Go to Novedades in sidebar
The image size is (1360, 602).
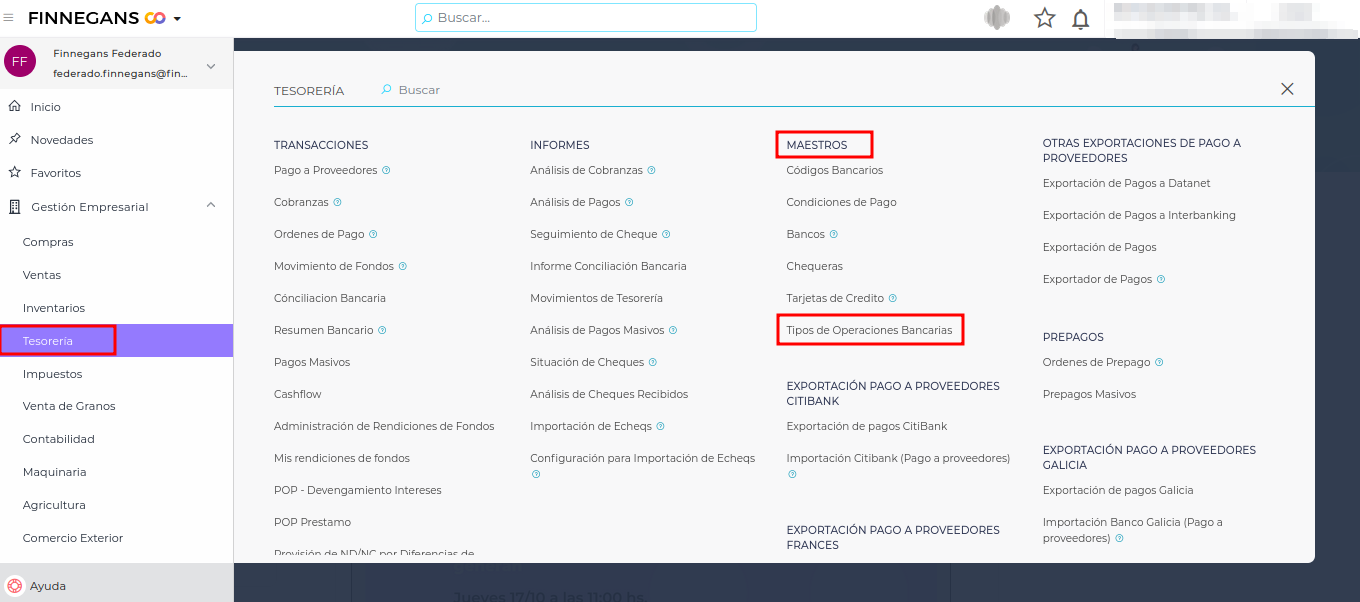[62, 140]
